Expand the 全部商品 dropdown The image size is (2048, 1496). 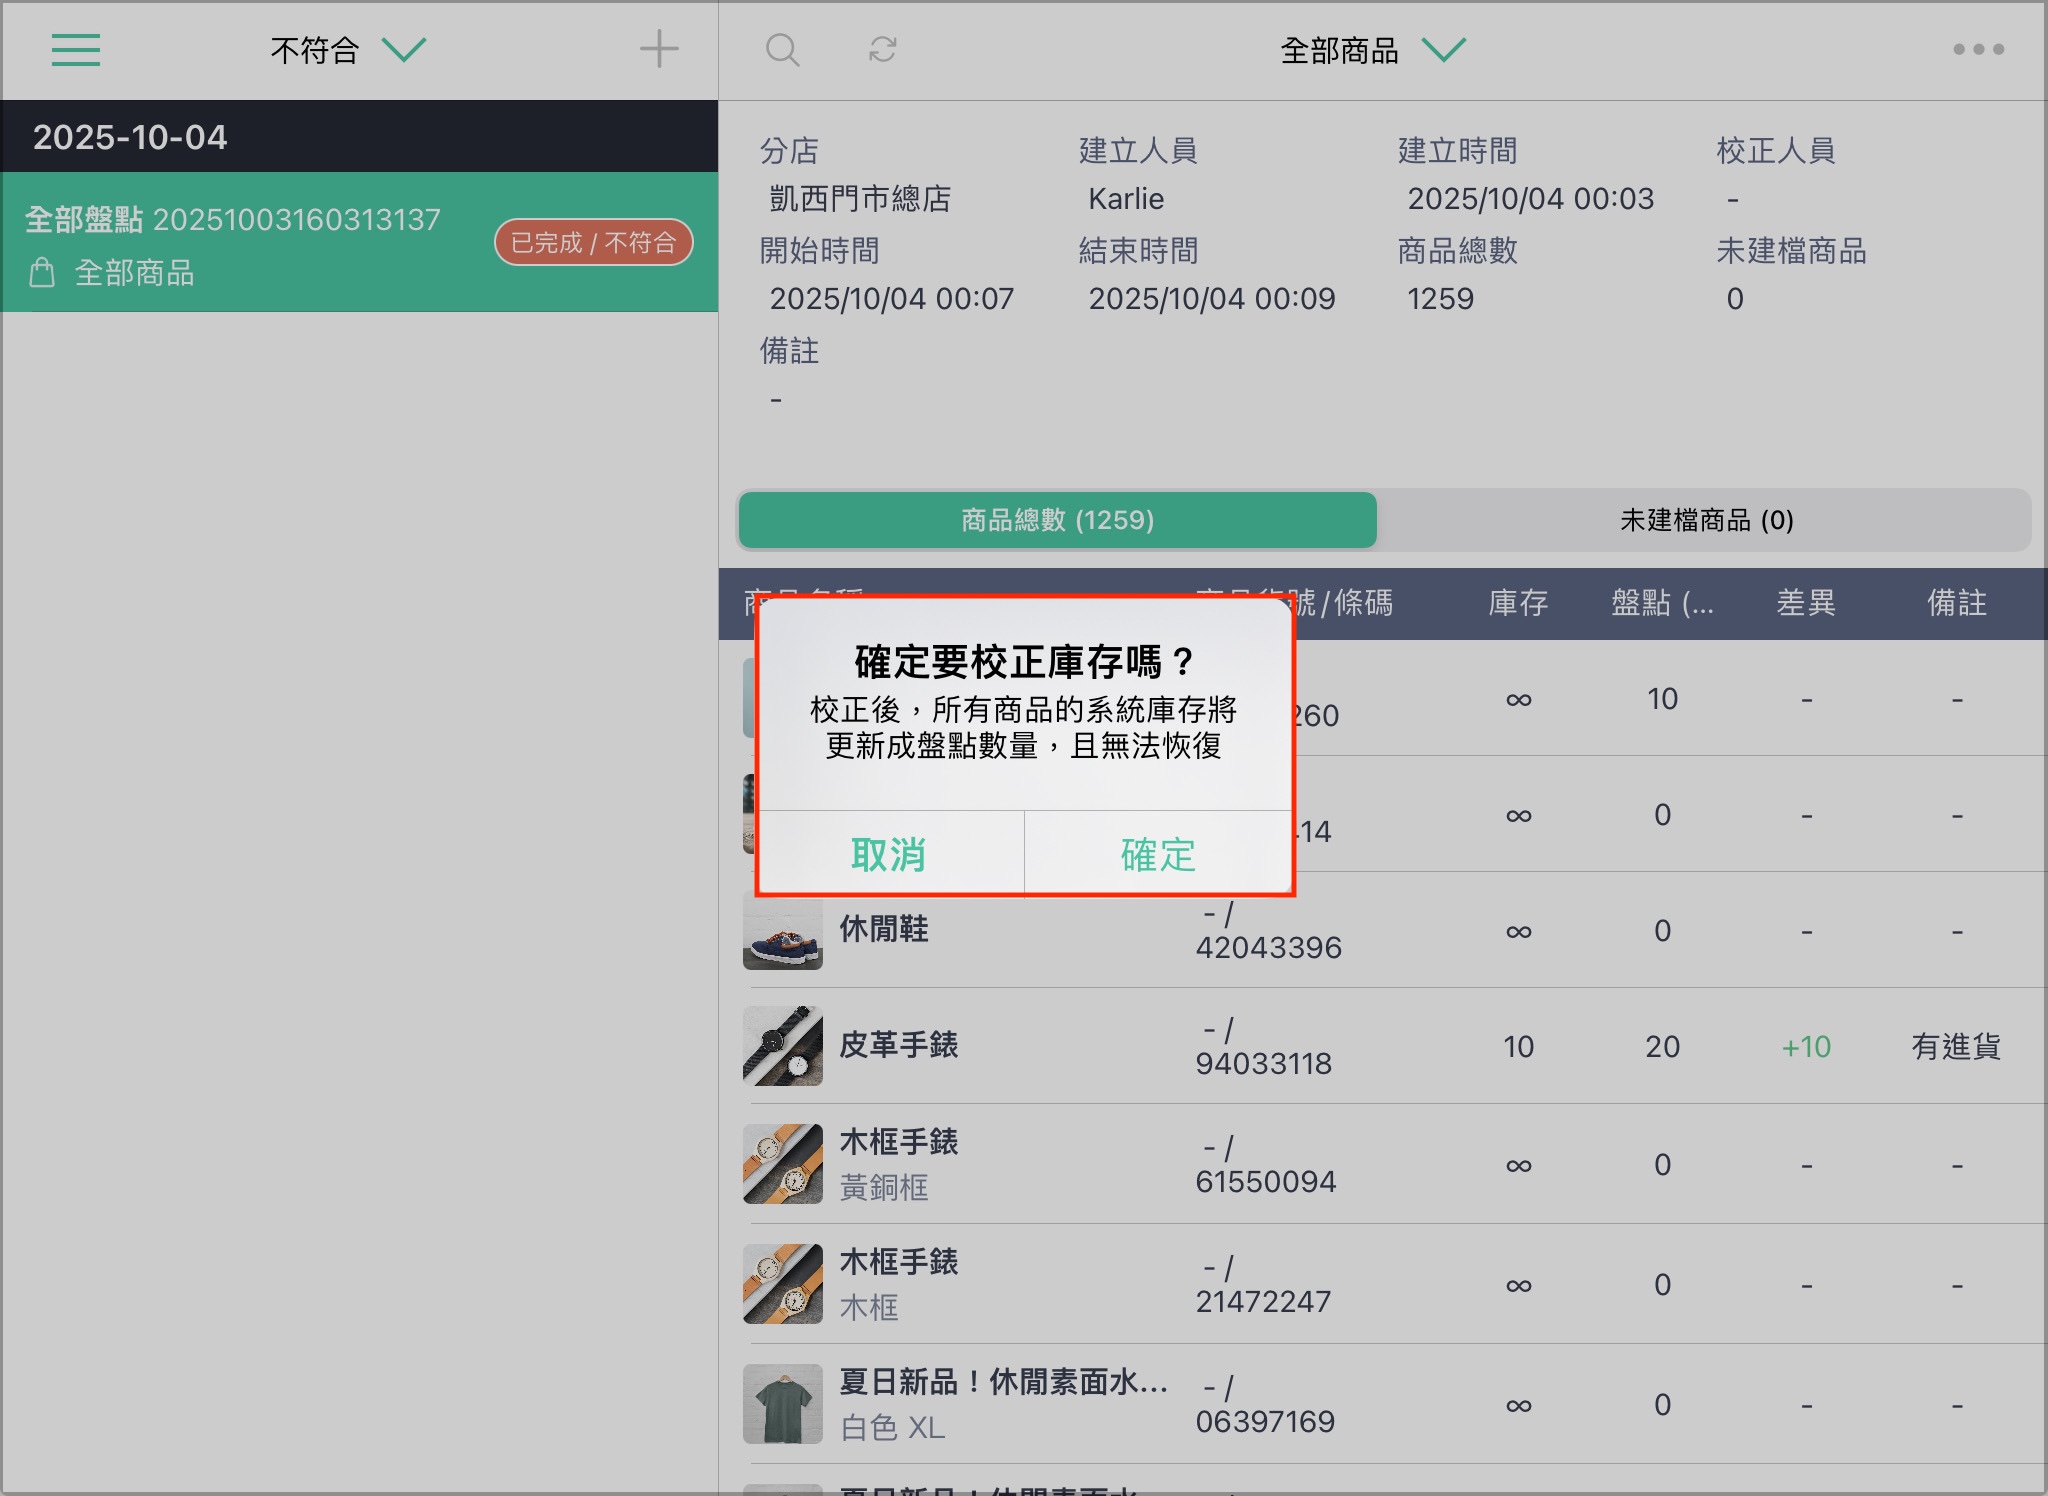tap(1372, 50)
